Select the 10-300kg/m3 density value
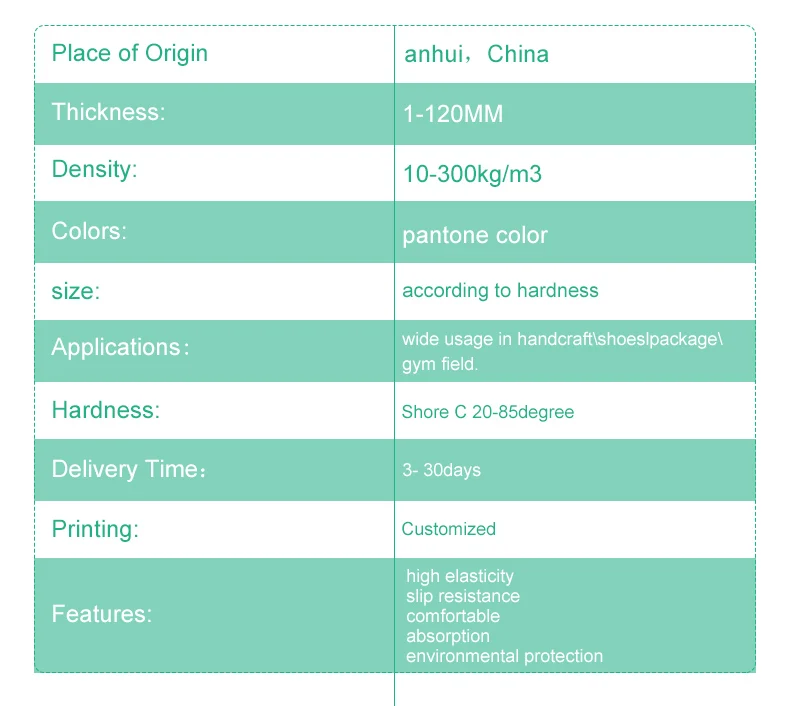 coord(472,174)
